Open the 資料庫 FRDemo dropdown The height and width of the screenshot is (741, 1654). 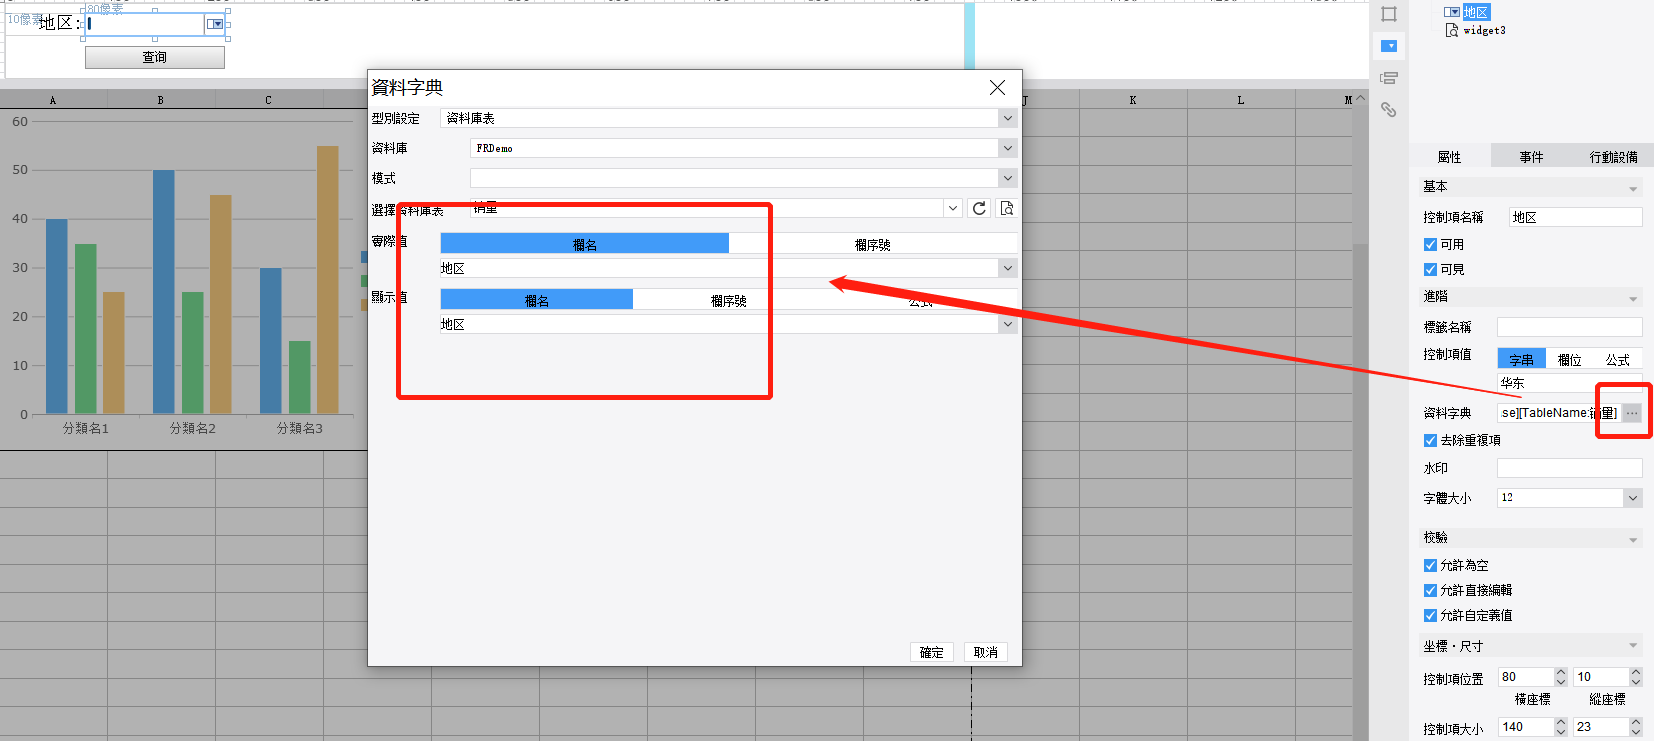(x=1008, y=148)
